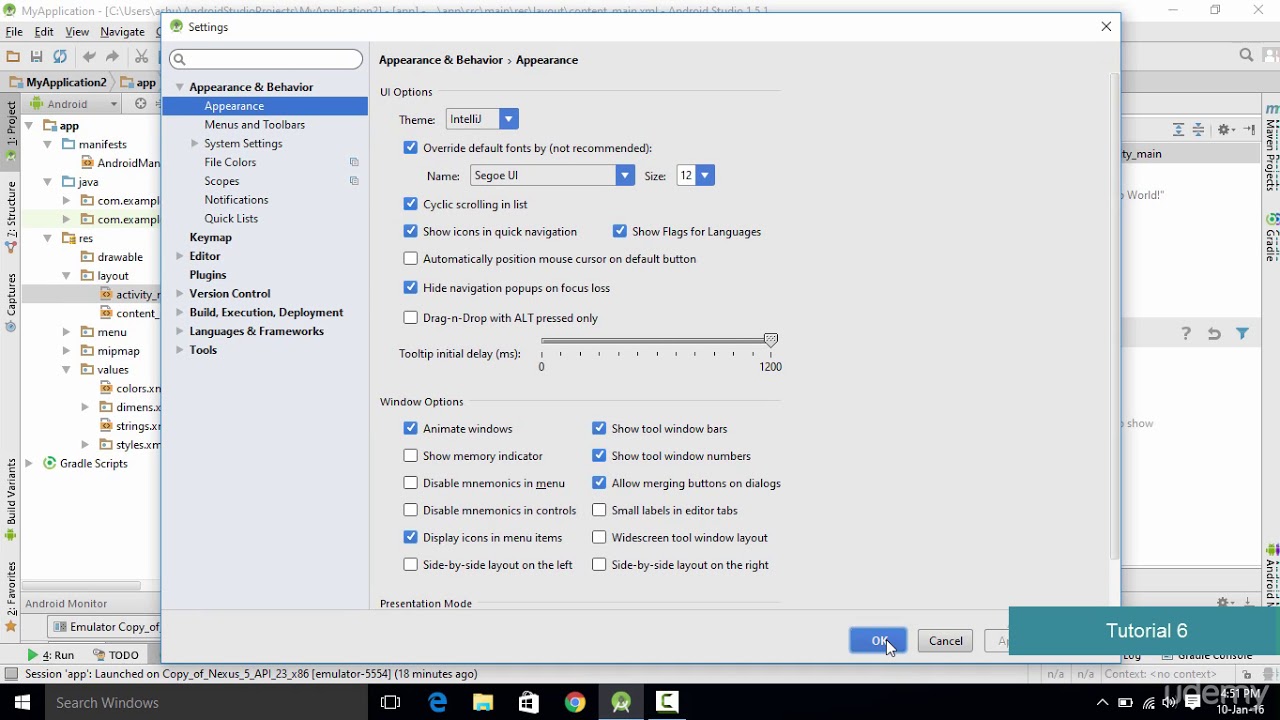Expand the Version Control settings category
Screen dimensions: 1280x720
click(x=180, y=294)
